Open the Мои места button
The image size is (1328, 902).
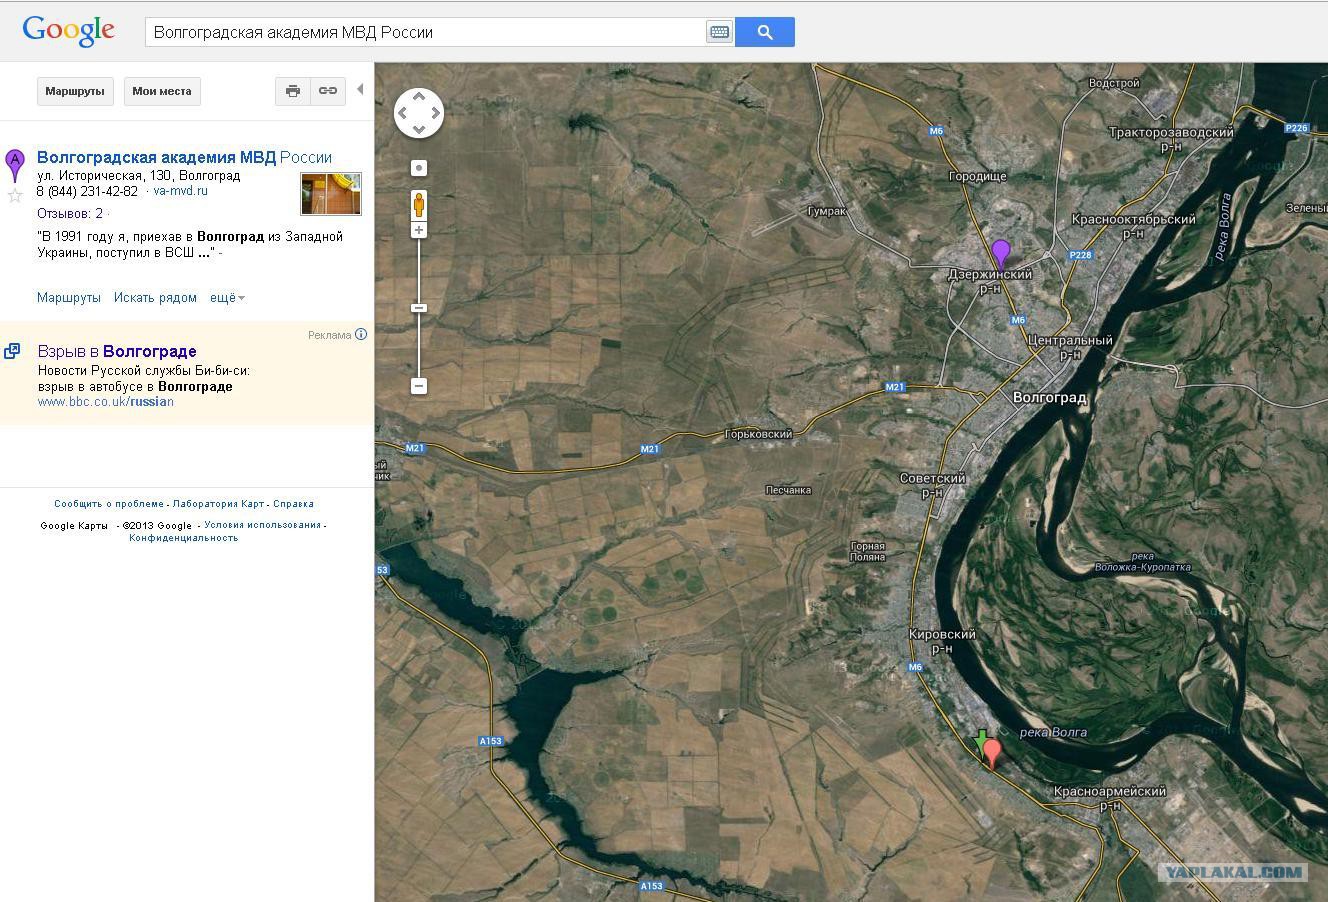pyautogui.click(x=162, y=91)
